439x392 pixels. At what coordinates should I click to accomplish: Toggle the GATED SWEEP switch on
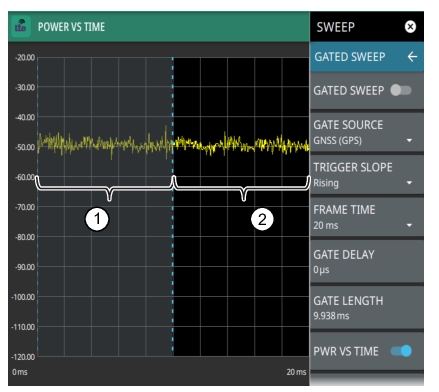401,90
